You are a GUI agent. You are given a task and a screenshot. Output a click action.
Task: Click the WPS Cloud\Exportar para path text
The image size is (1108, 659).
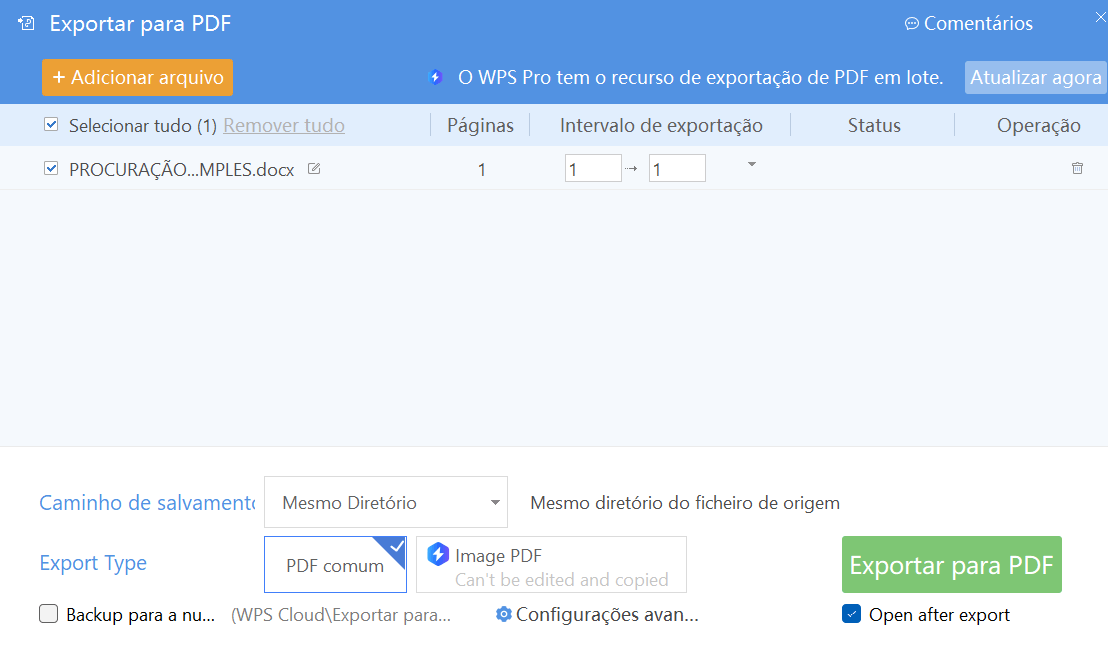click(341, 615)
